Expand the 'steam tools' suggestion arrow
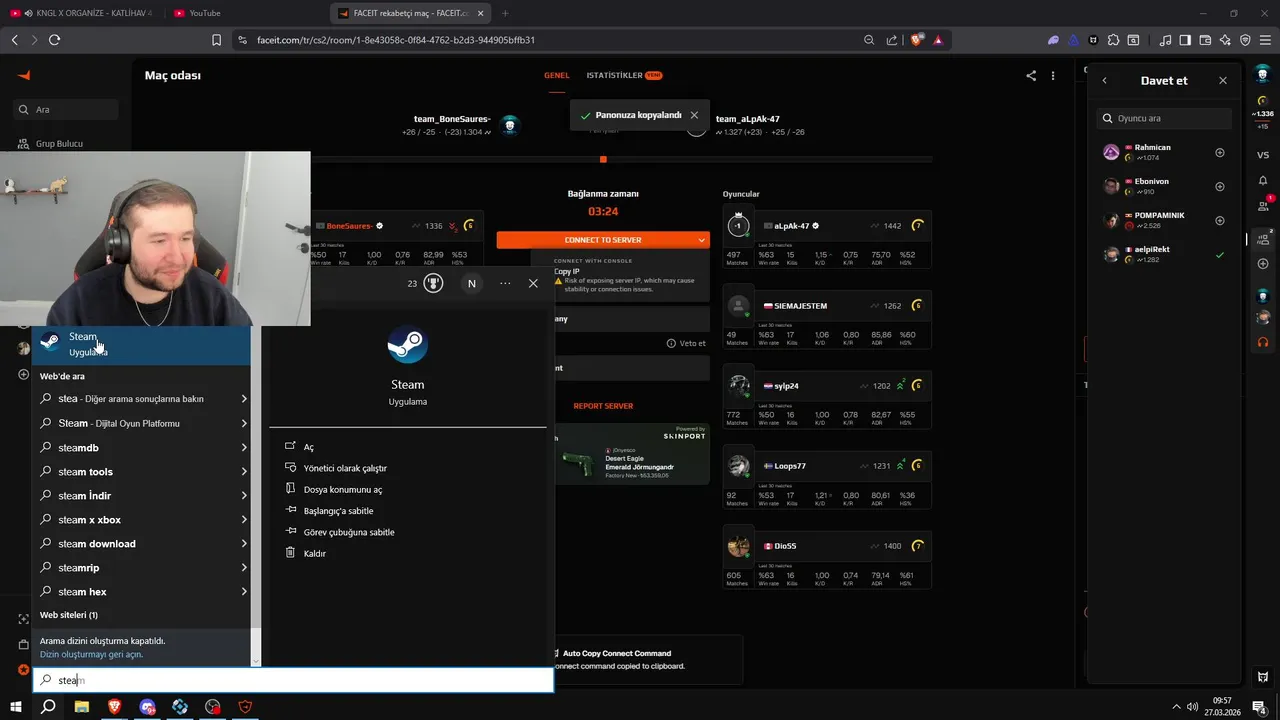This screenshot has height=720, width=1280. [244, 472]
